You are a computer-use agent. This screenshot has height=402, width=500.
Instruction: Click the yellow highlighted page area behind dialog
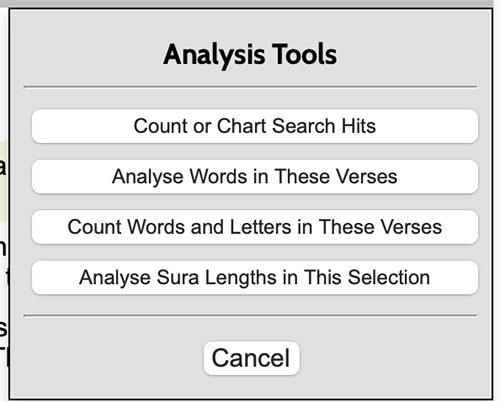tap(4, 182)
